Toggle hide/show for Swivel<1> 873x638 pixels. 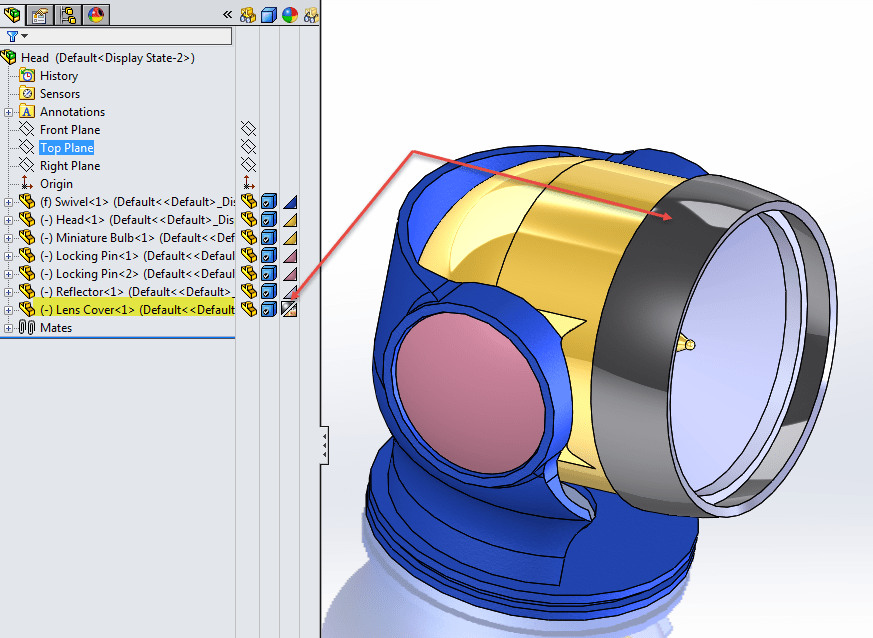[248, 201]
